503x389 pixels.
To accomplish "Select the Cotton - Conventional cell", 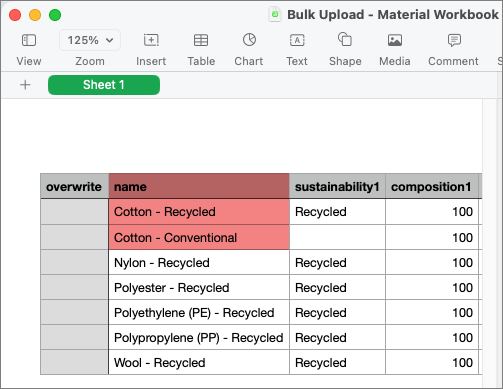I will coord(199,237).
